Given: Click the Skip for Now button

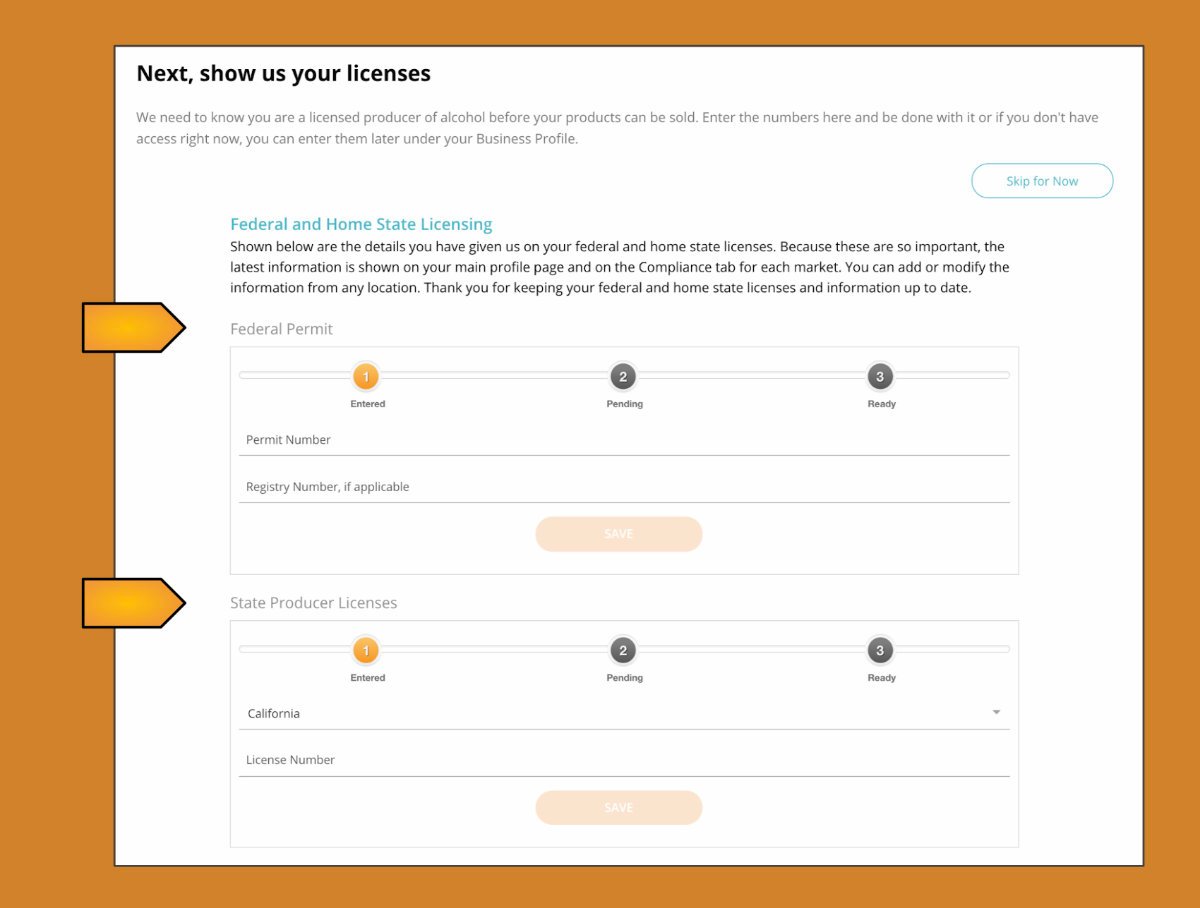Looking at the screenshot, I should pyautogui.click(x=1042, y=180).
